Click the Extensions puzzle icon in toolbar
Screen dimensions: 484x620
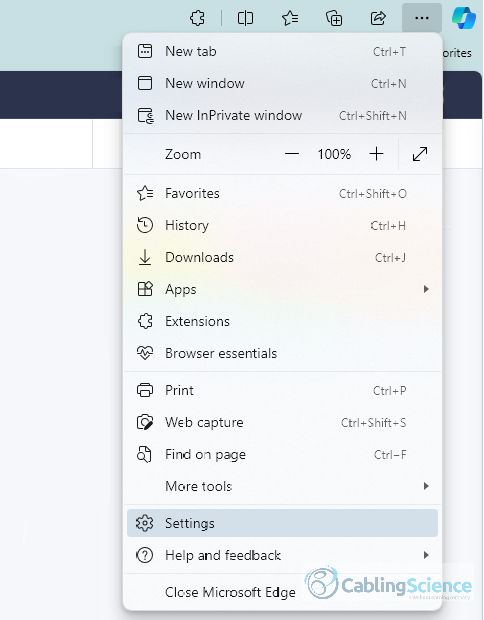[197, 18]
